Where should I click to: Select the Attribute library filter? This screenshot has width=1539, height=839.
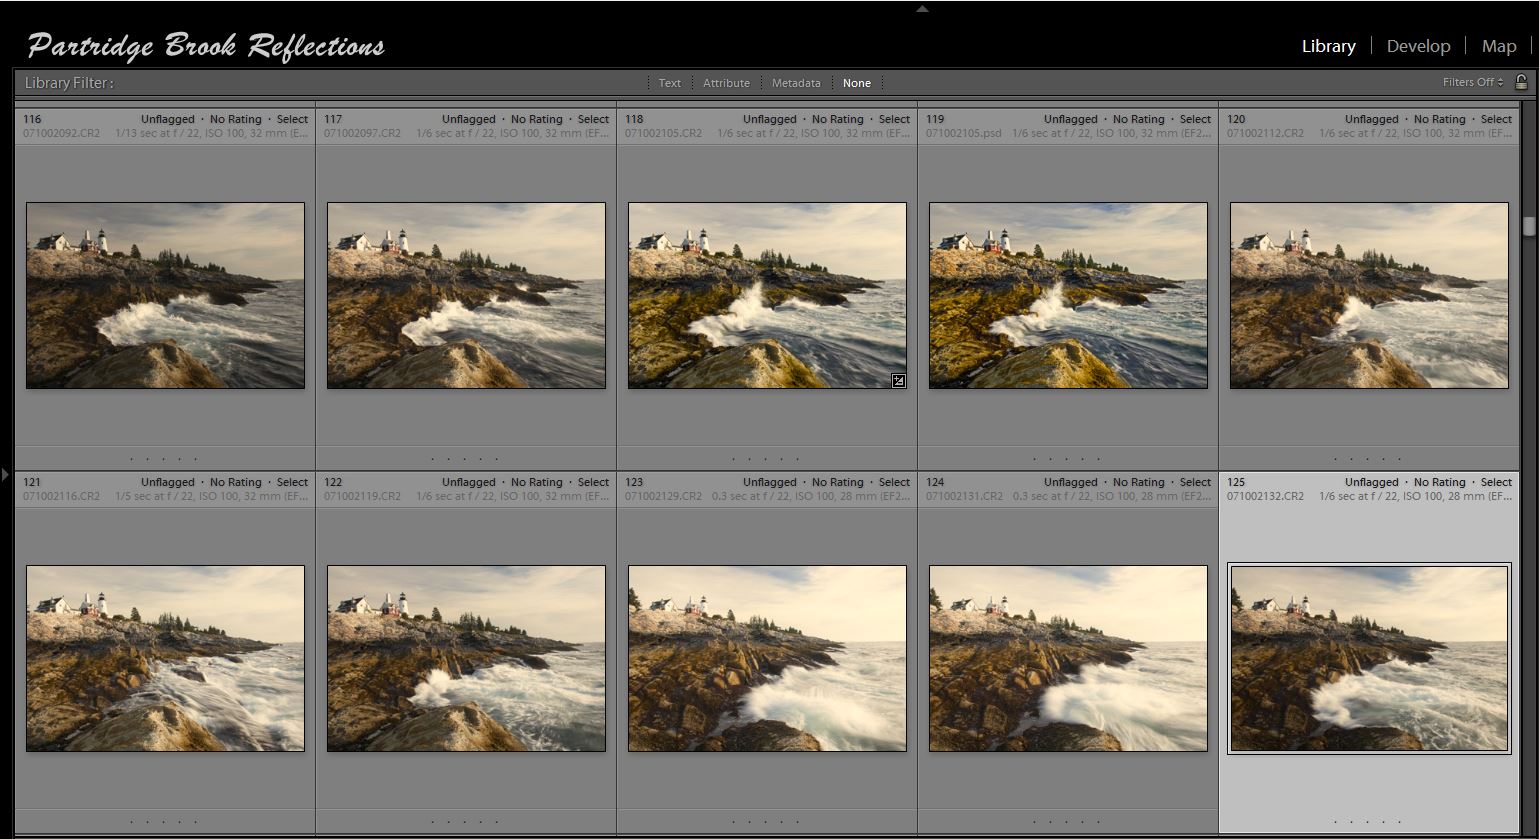(x=726, y=83)
